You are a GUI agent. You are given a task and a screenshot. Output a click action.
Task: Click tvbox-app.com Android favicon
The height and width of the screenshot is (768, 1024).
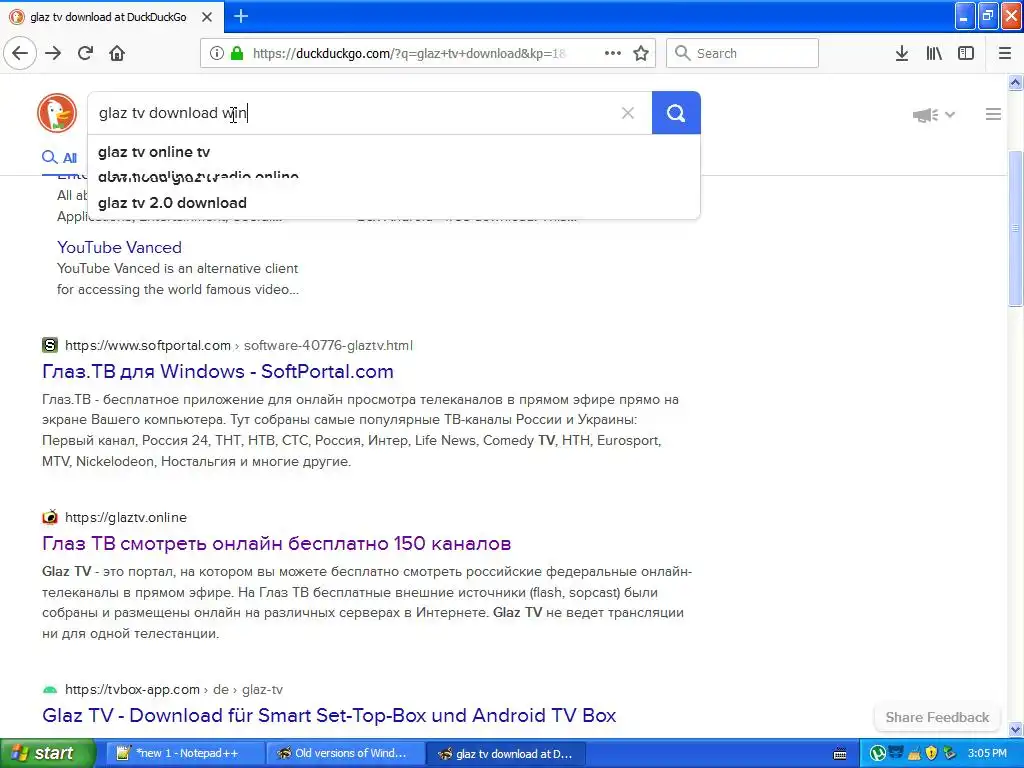pos(50,690)
